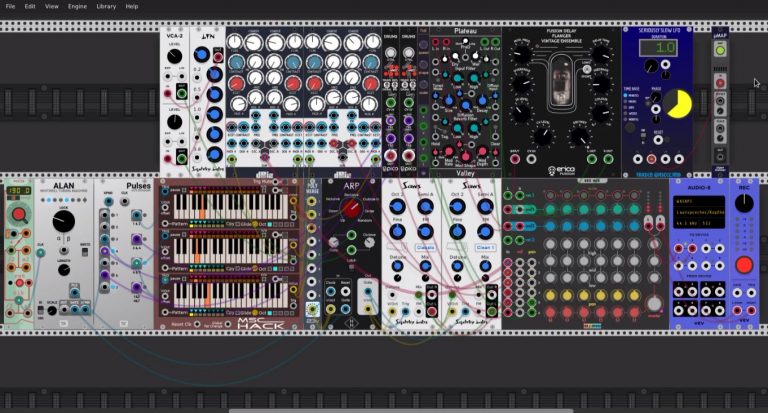
Task: Click the top blue knob on ATN module
Action: [201, 54]
